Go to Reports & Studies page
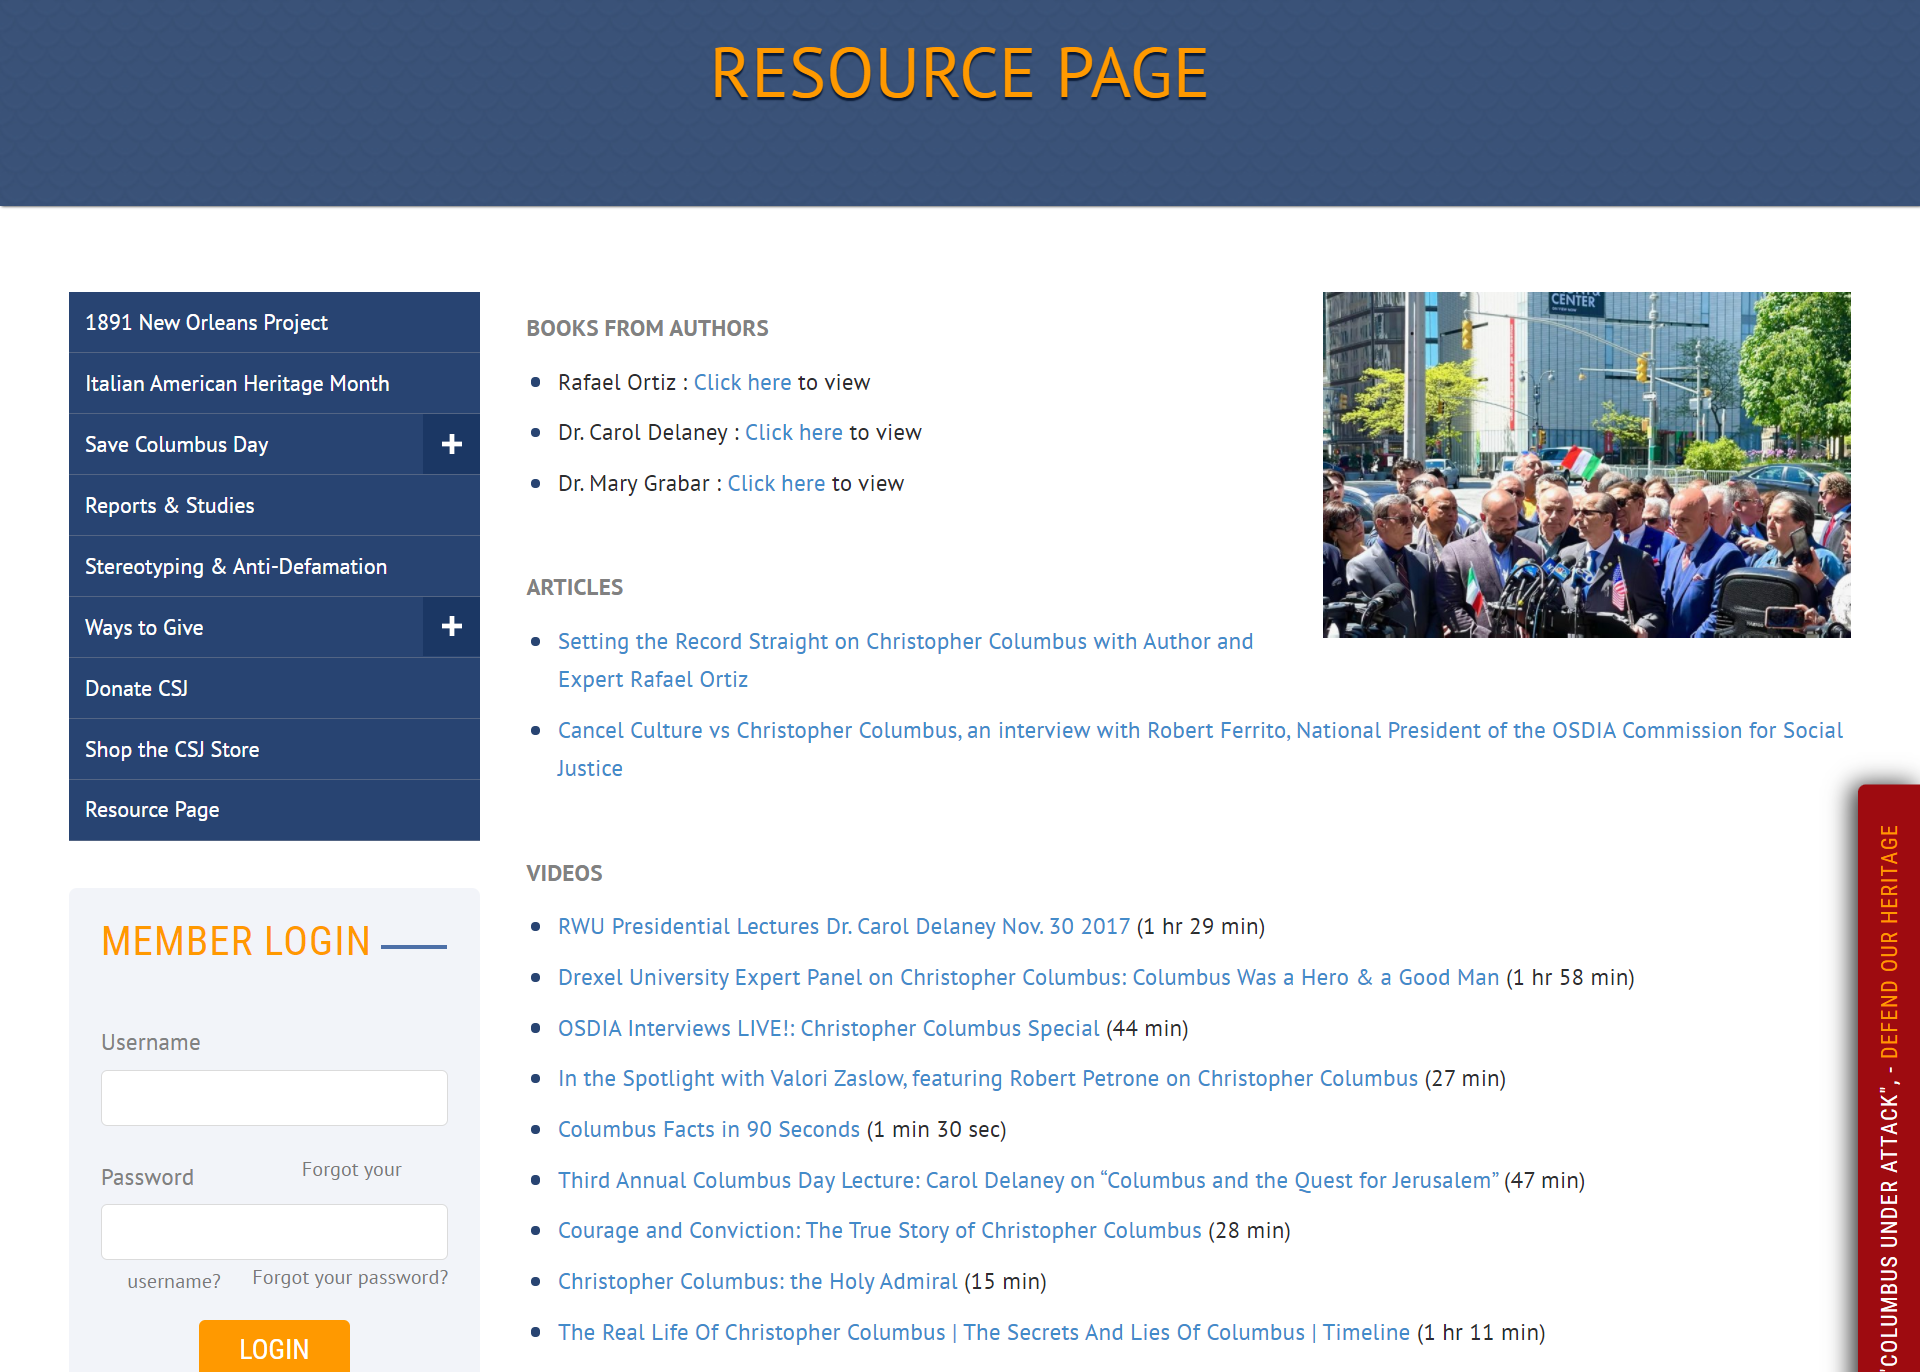This screenshot has height=1372, width=1920. pyautogui.click(x=169, y=506)
